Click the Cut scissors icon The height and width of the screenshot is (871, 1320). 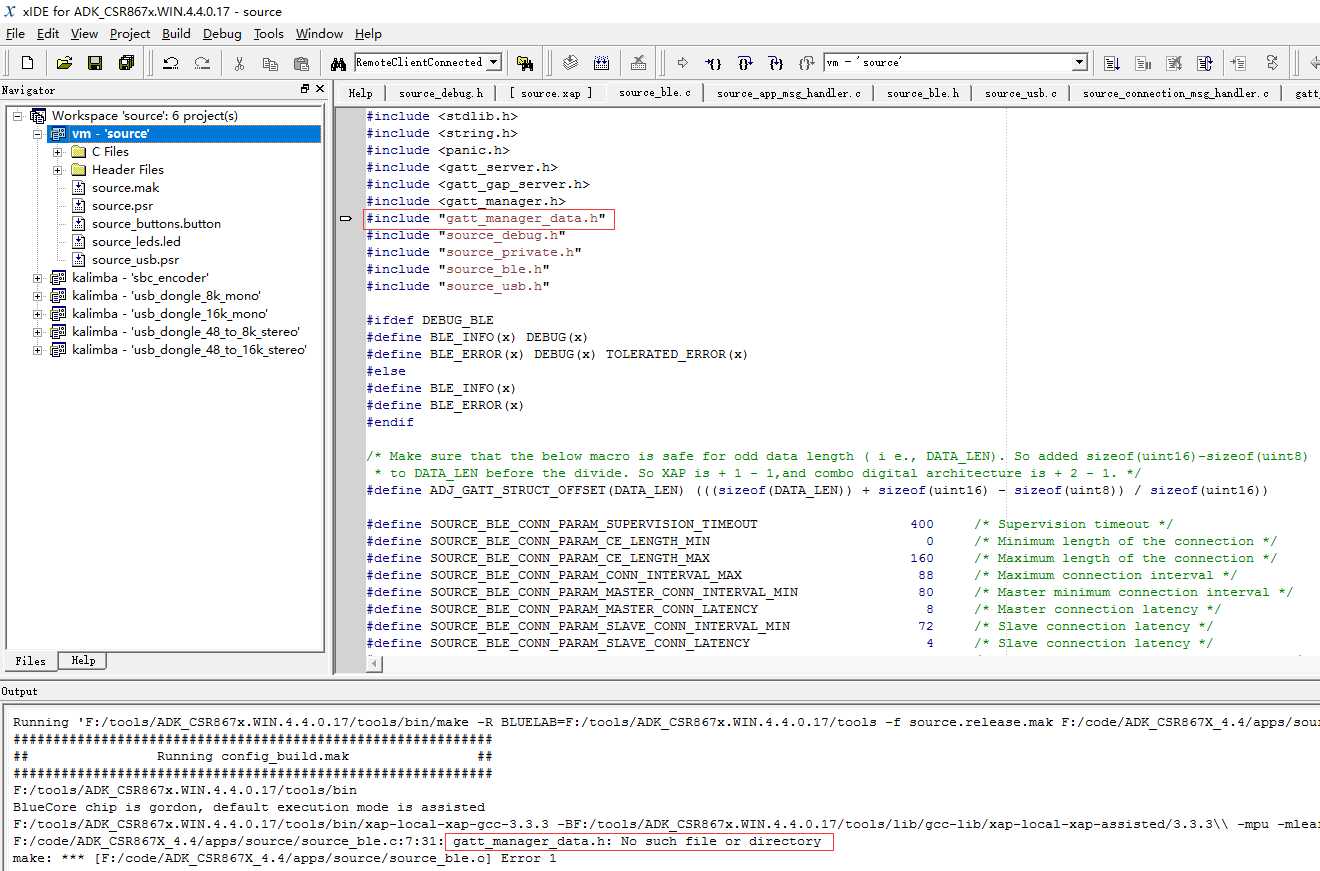tap(239, 63)
